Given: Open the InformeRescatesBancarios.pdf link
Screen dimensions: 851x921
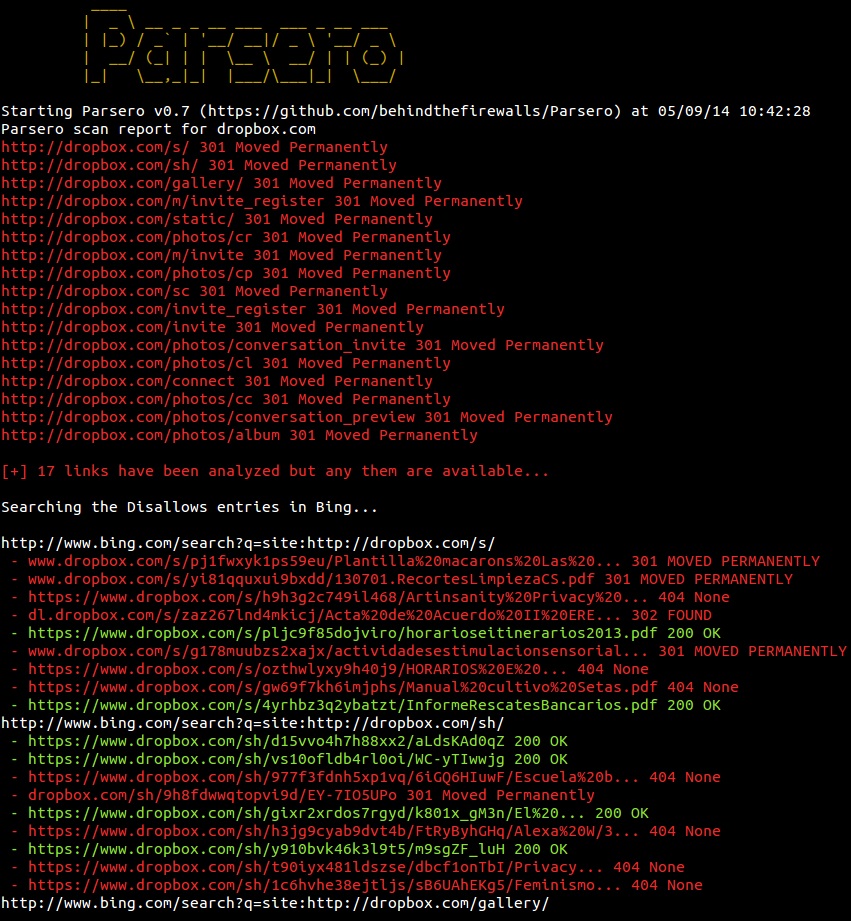Looking at the screenshot, I should [343, 705].
